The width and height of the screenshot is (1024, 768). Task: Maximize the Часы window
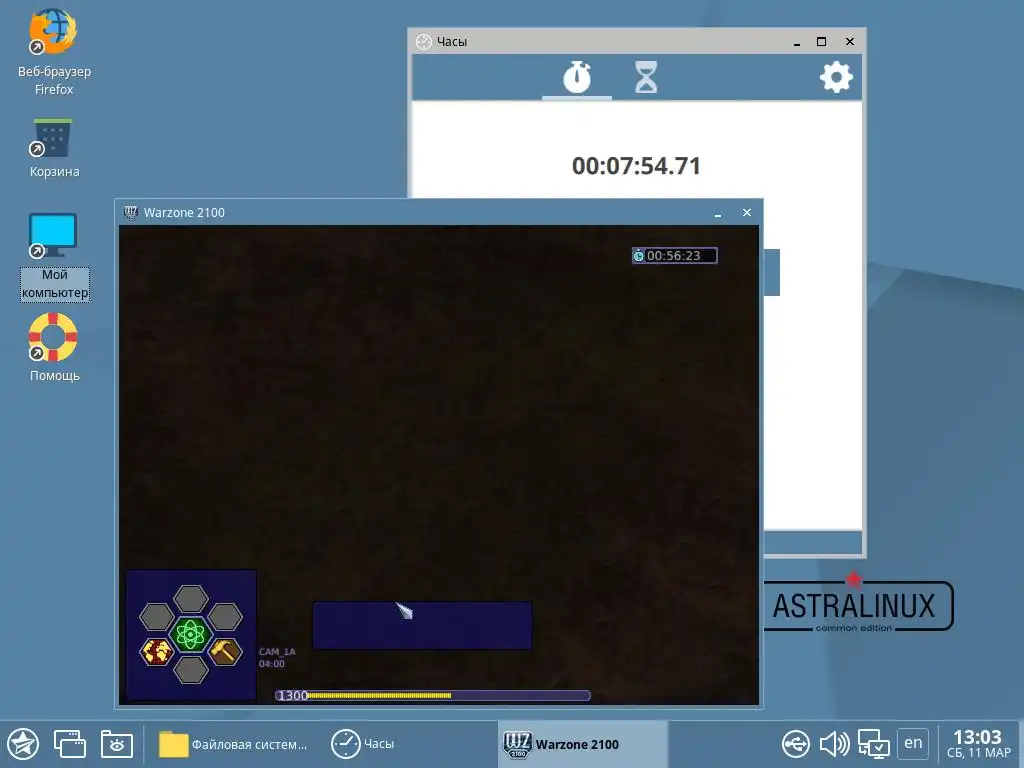click(x=822, y=42)
